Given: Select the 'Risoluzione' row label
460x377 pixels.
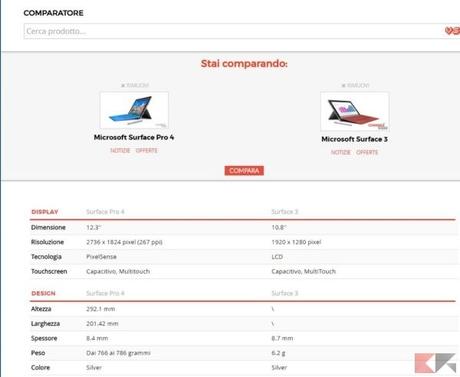Looking at the screenshot, I should (47, 242).
